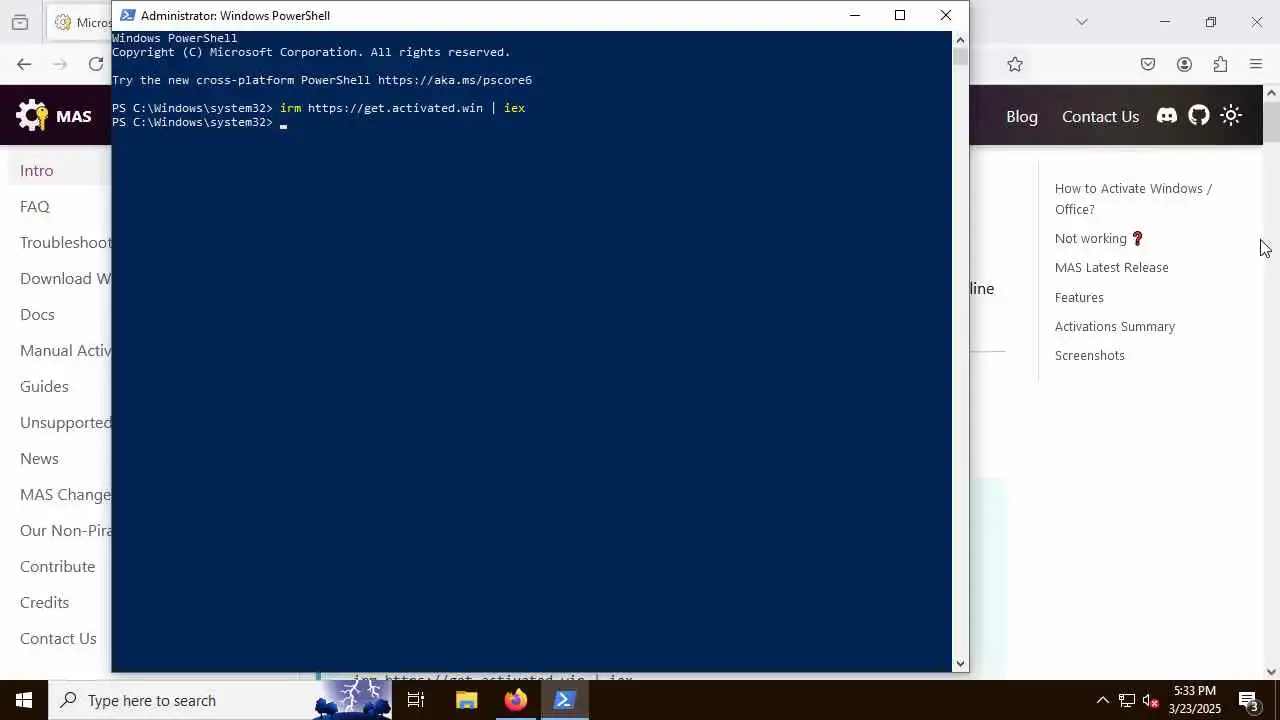This screenshot has width=1280, height=720.
Task: Toggle light/dark theme sun icon
Action: 1231,116
